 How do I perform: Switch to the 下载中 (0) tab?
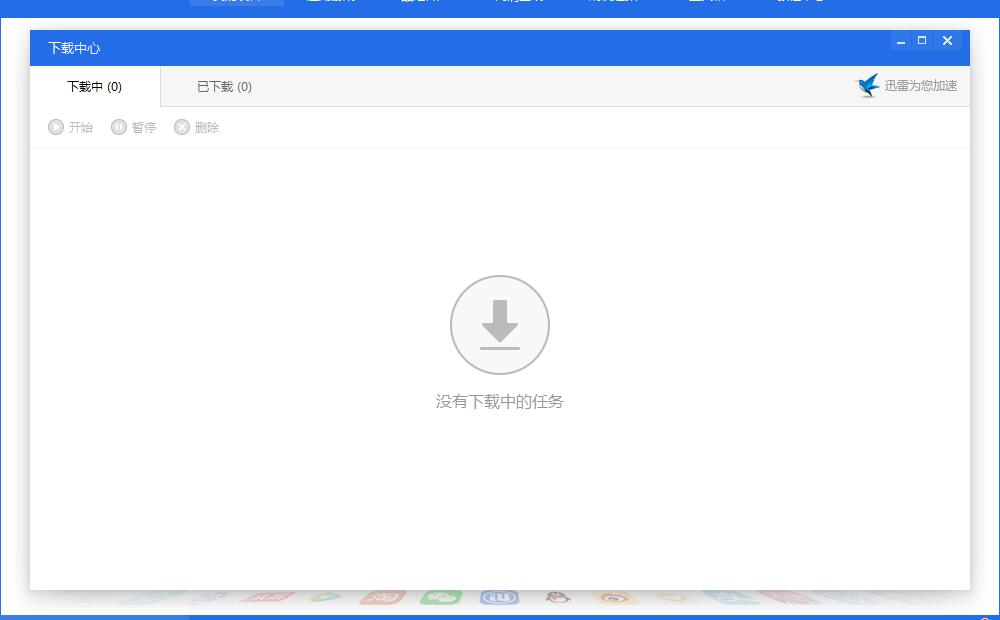95,86
